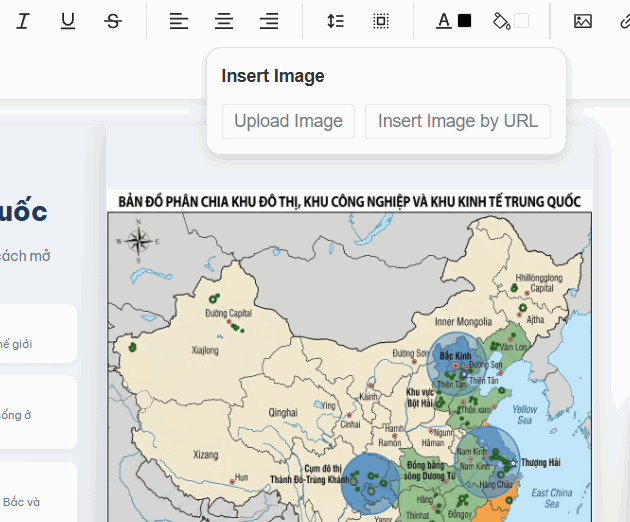The width and height of the screenshot is (630, 522).
Task: Pick the white background fill swatch
Action: coord(522,20)
